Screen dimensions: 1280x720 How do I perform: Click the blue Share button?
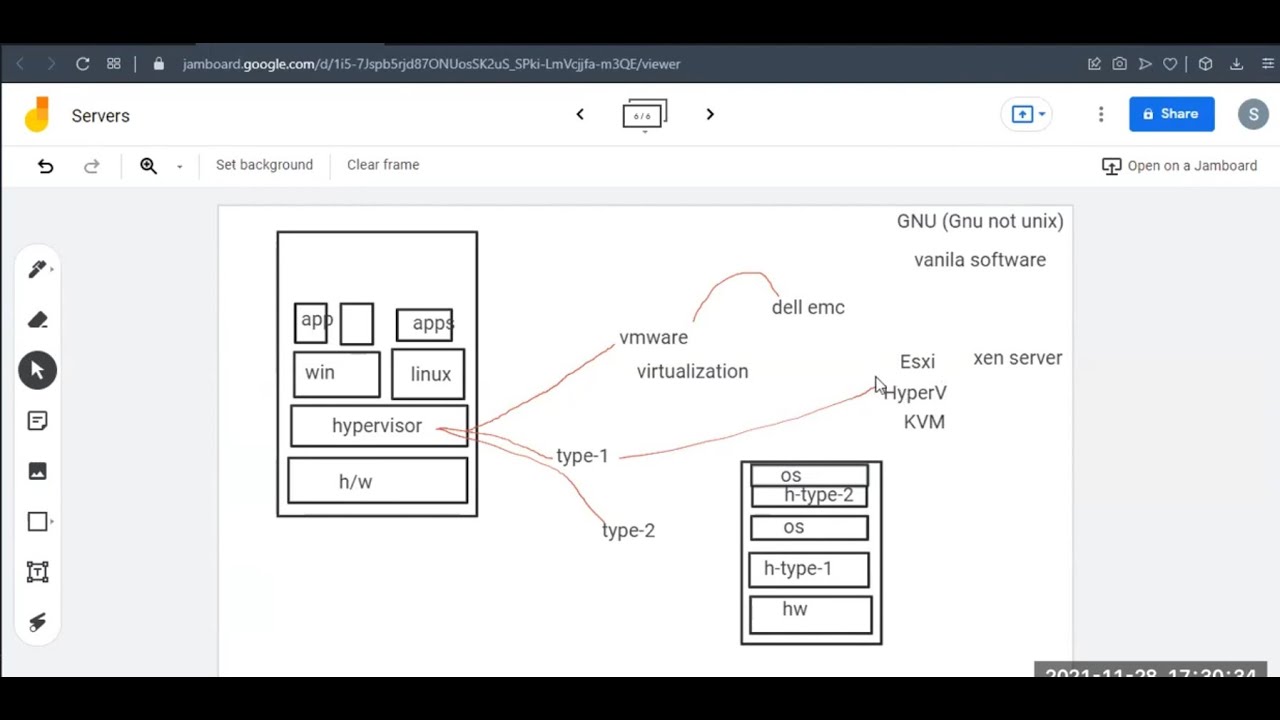coord(1171,114)
